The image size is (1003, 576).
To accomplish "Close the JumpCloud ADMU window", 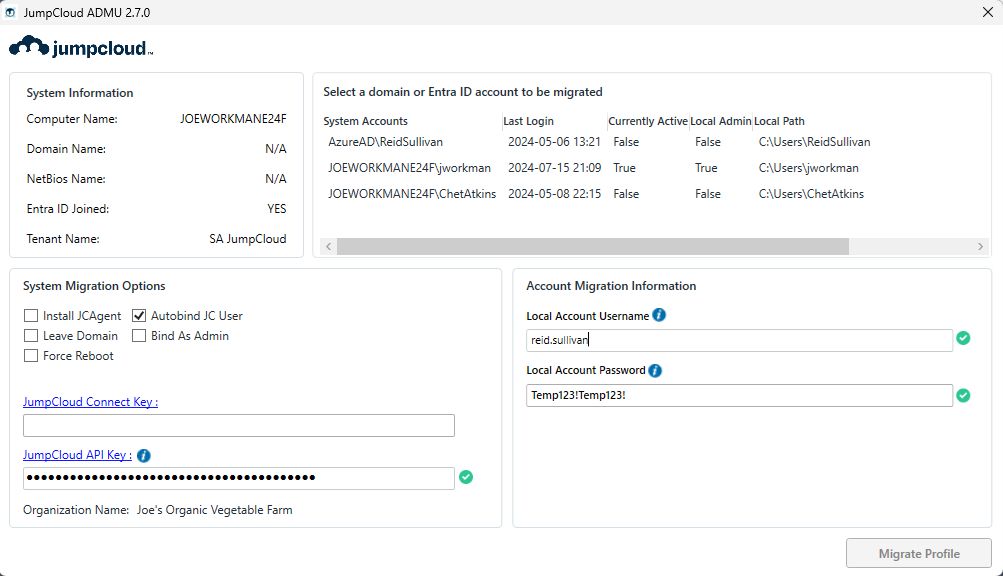I will pyautogui.click(x=988, y=12).
